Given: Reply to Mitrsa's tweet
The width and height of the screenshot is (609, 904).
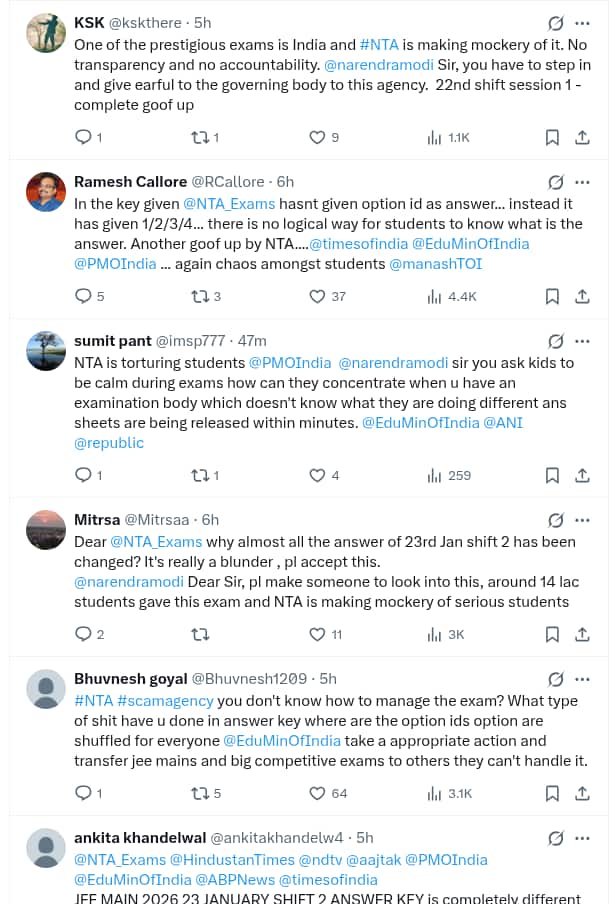Looking at the screenshot, I should [x=84, y=634].
